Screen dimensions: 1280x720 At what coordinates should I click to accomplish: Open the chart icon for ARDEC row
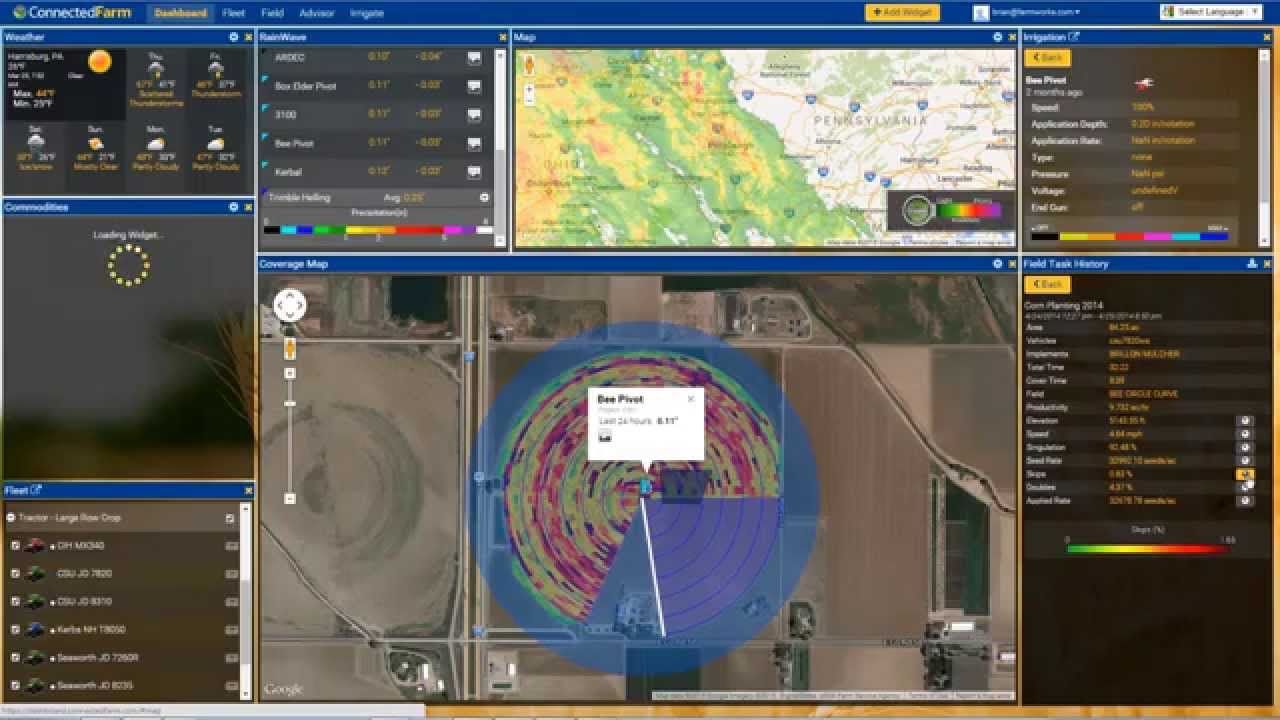click(474, 57)
